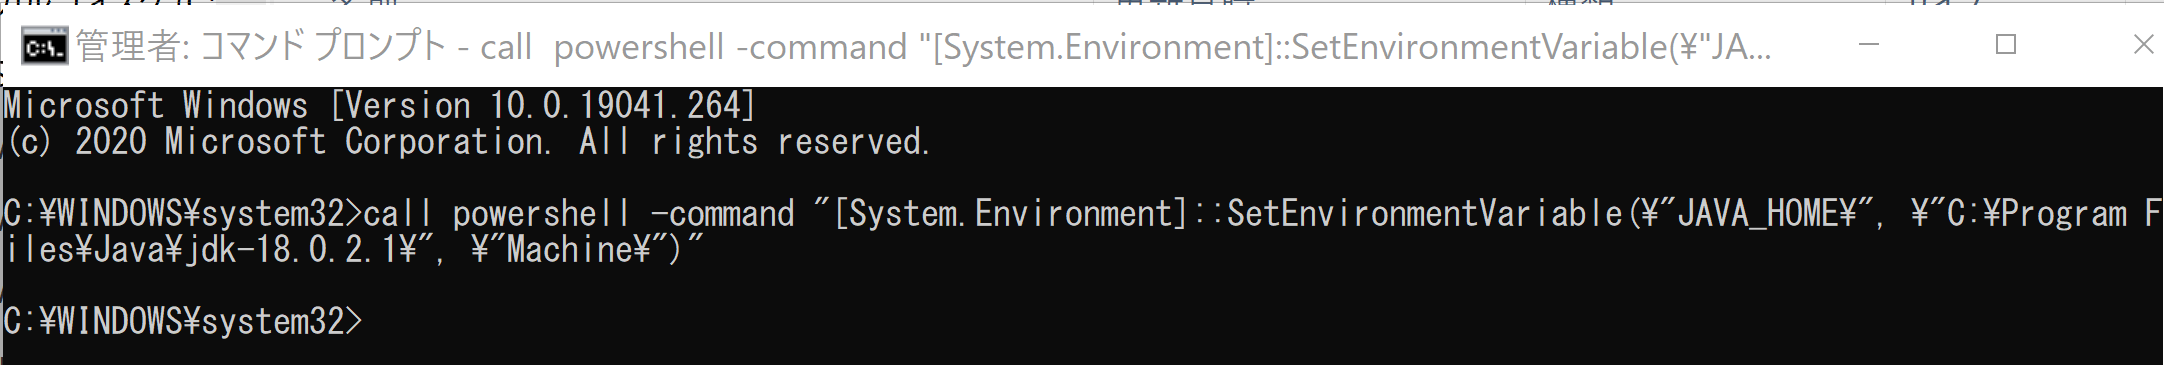Click the word powershell in the command
This screenshot has height=365, width=2164.
click(x=541, y=214)
